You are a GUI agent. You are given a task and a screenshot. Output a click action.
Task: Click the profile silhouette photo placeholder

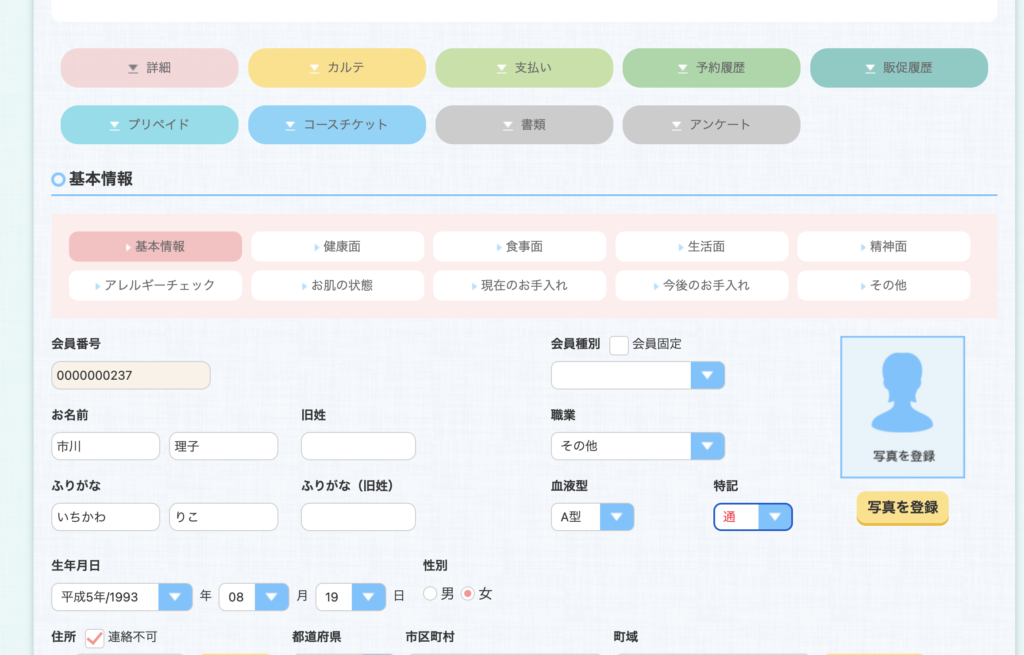(902, 405)
